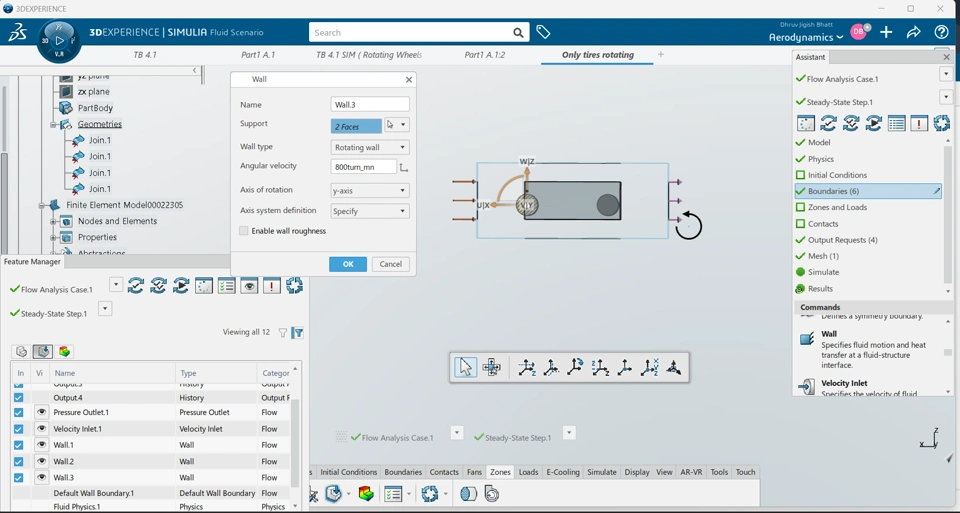Screen dimensions: 960x513
Task: Open Flow Analysis Case.1 dropdown in Feature Manager
Action: tap(116, 285)
